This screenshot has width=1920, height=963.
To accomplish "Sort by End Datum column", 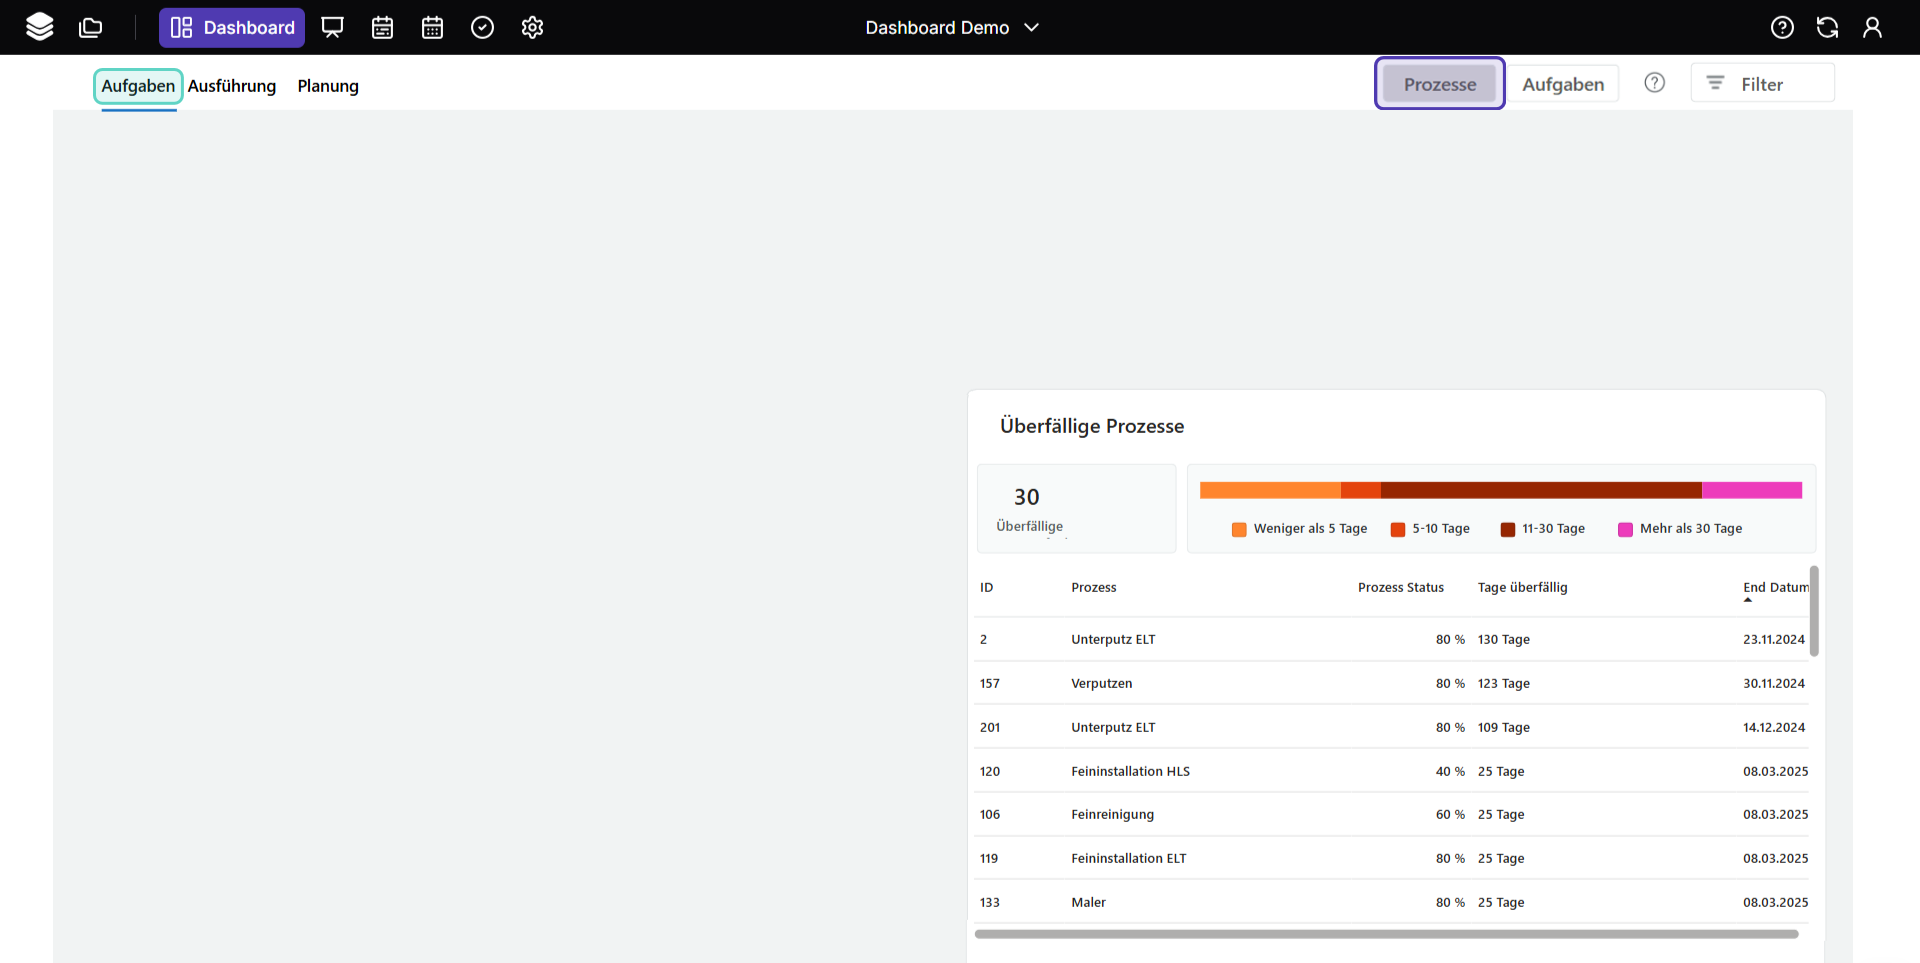I will tap(1775, 588).
